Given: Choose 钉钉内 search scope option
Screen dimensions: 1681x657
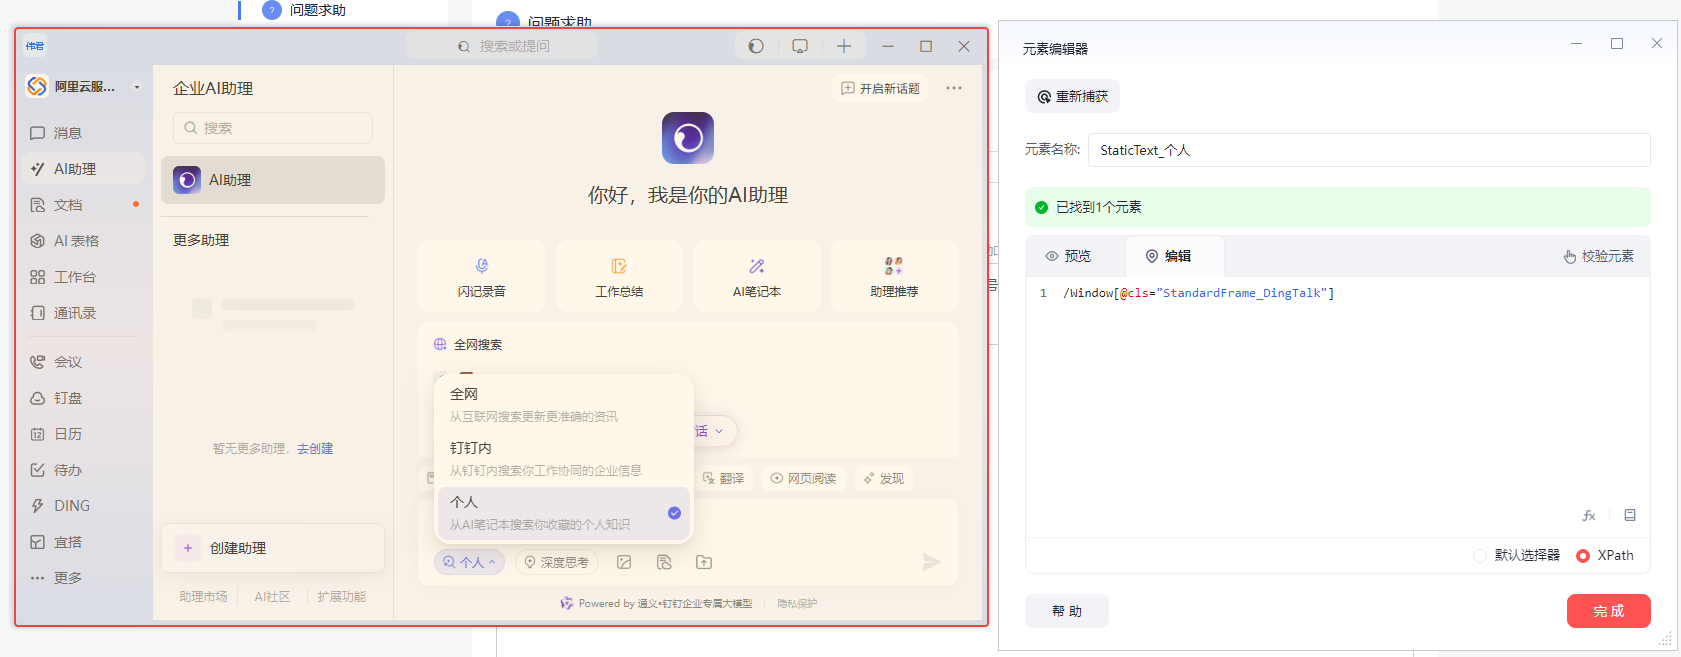Looking at the screenshot, I should coord(564,458).
